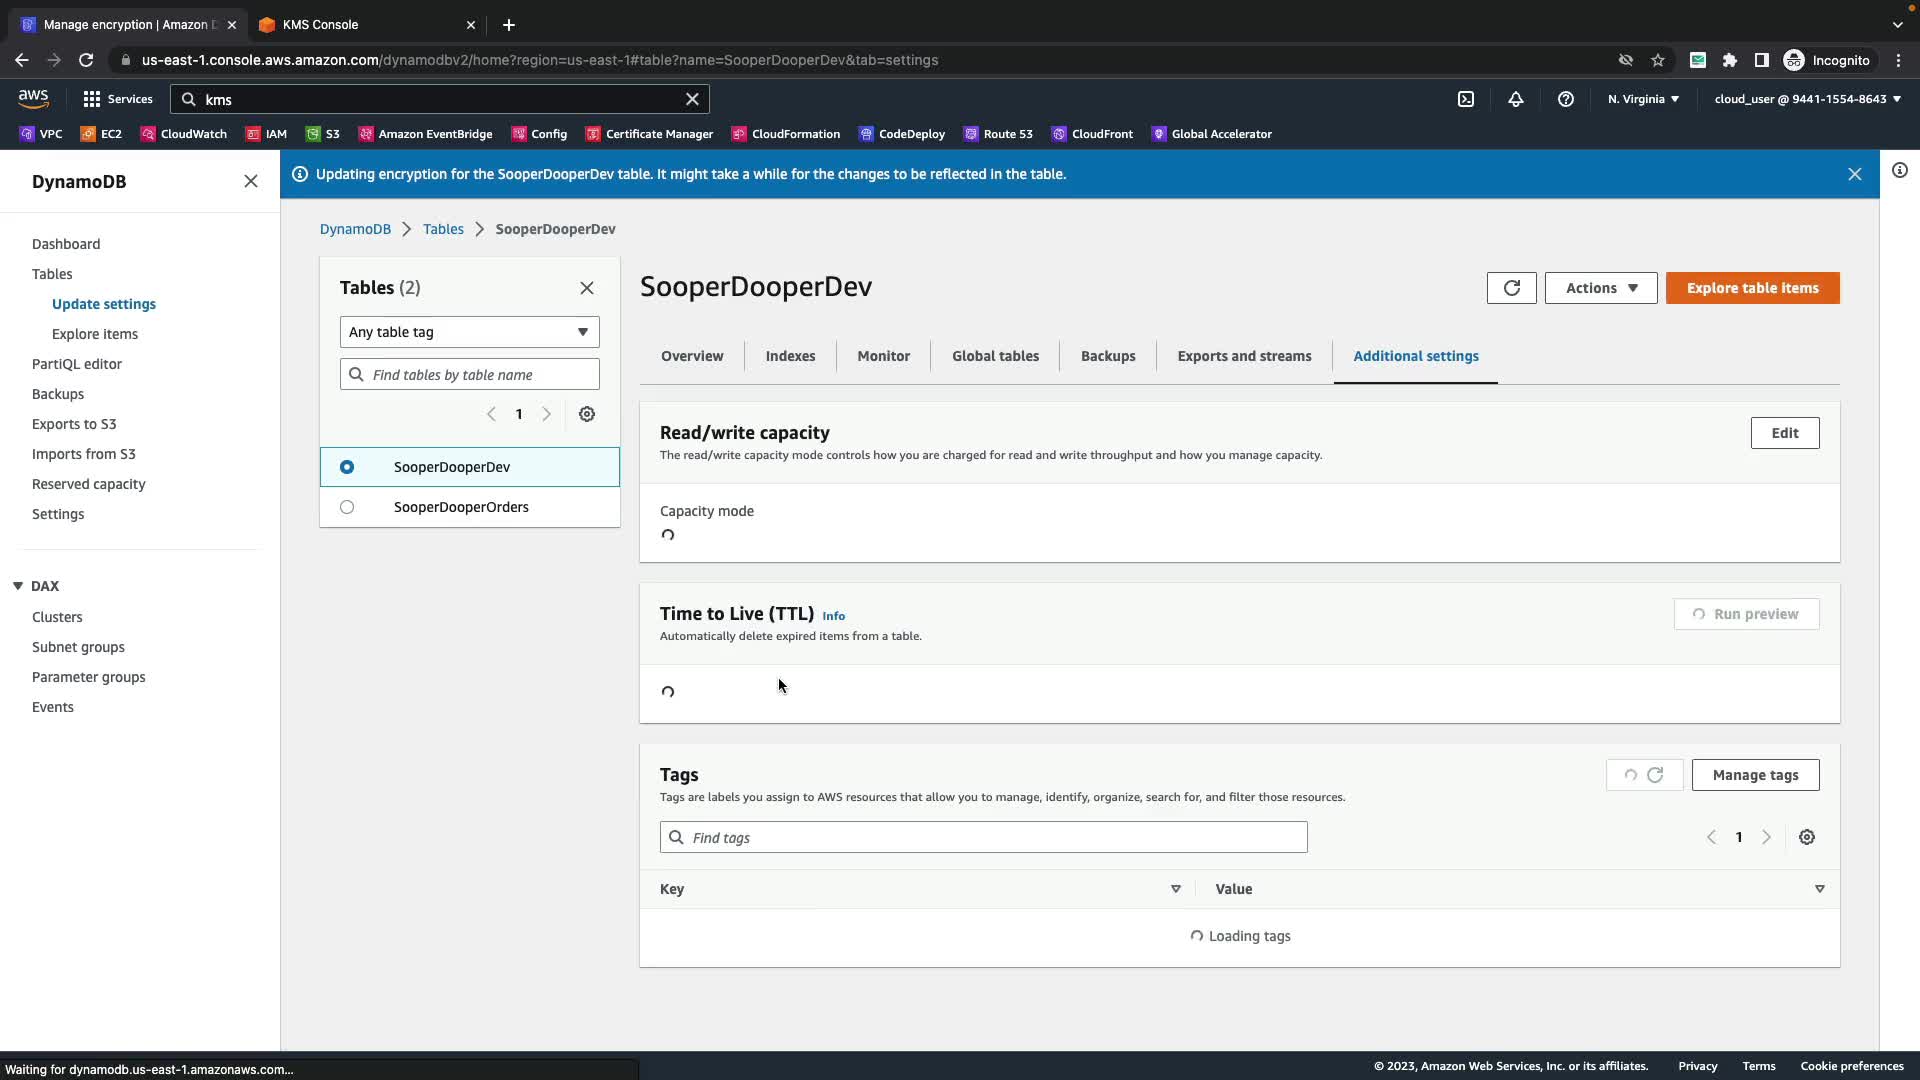Open the N. Virginia region selector
Image resolution: width=1920 pixels, height=1080 pixels.
point(1642,99)
